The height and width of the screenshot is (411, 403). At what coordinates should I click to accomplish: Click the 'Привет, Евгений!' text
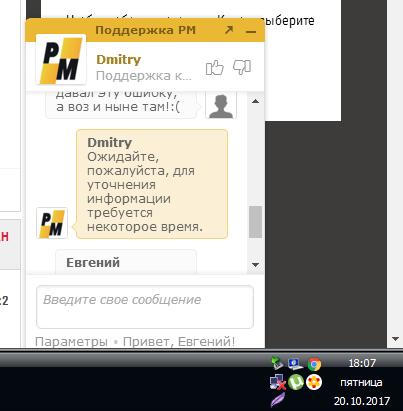179,342
